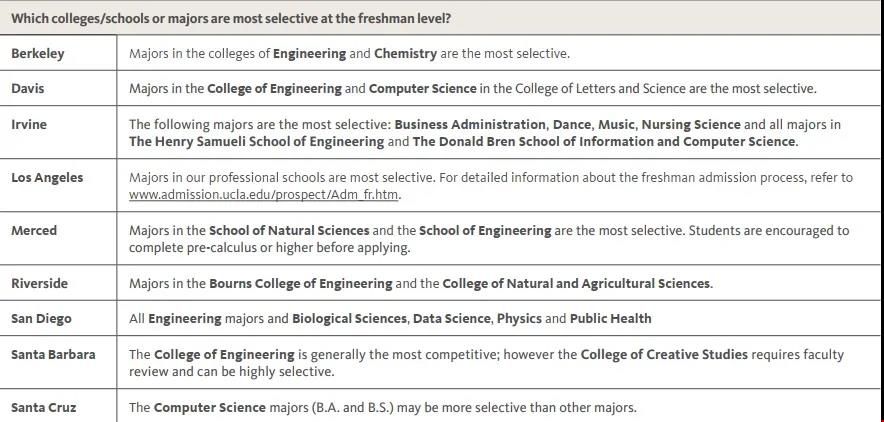The image size is (884, 422).
Task: Click the bold Data Science text in the San Diego row
Action: tap(452, 318)
